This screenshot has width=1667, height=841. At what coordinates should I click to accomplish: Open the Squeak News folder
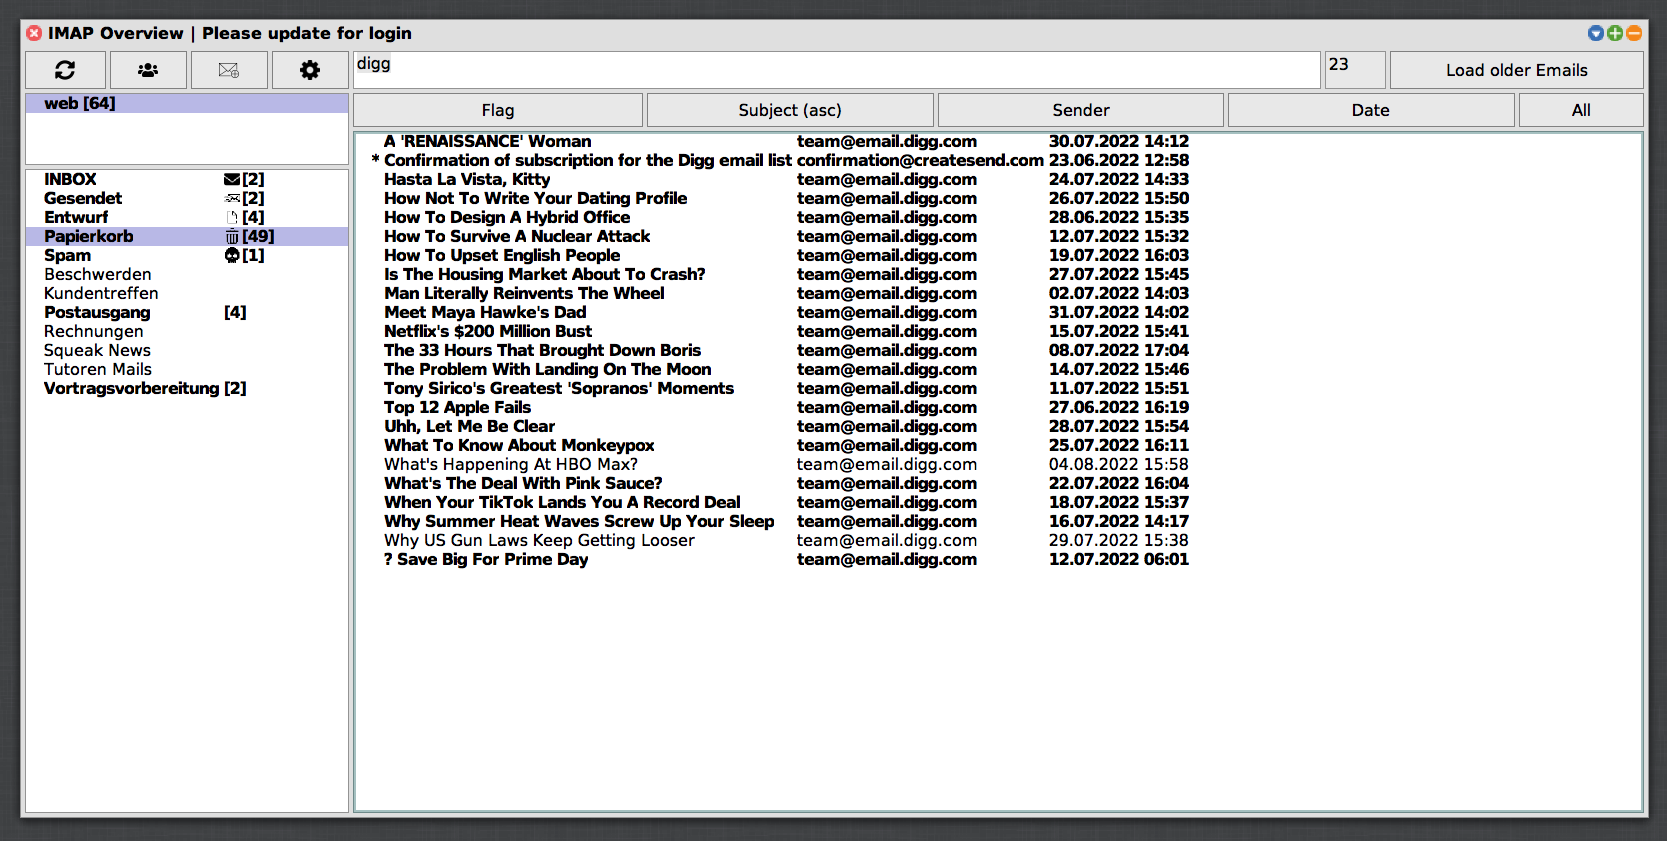(x=187, y=350)
